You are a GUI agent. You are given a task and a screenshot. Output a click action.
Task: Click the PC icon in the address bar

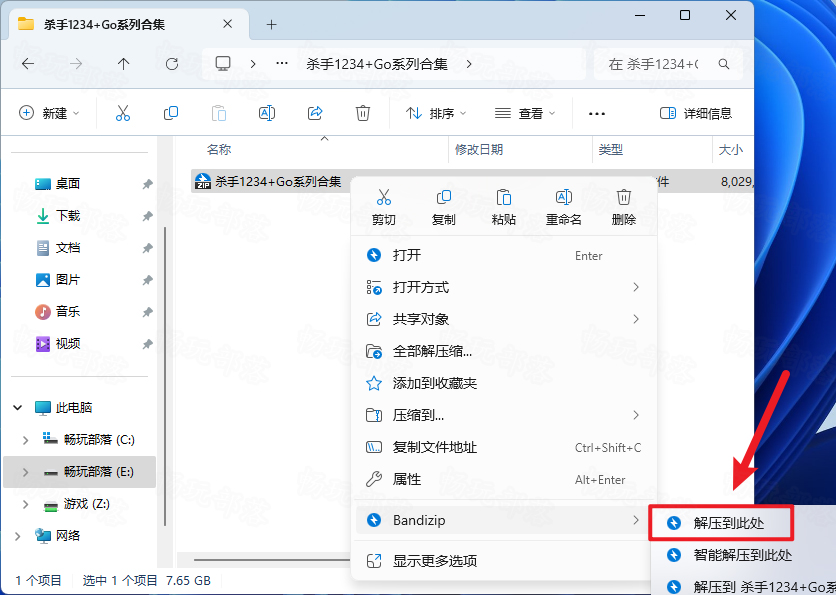[223, 64]
